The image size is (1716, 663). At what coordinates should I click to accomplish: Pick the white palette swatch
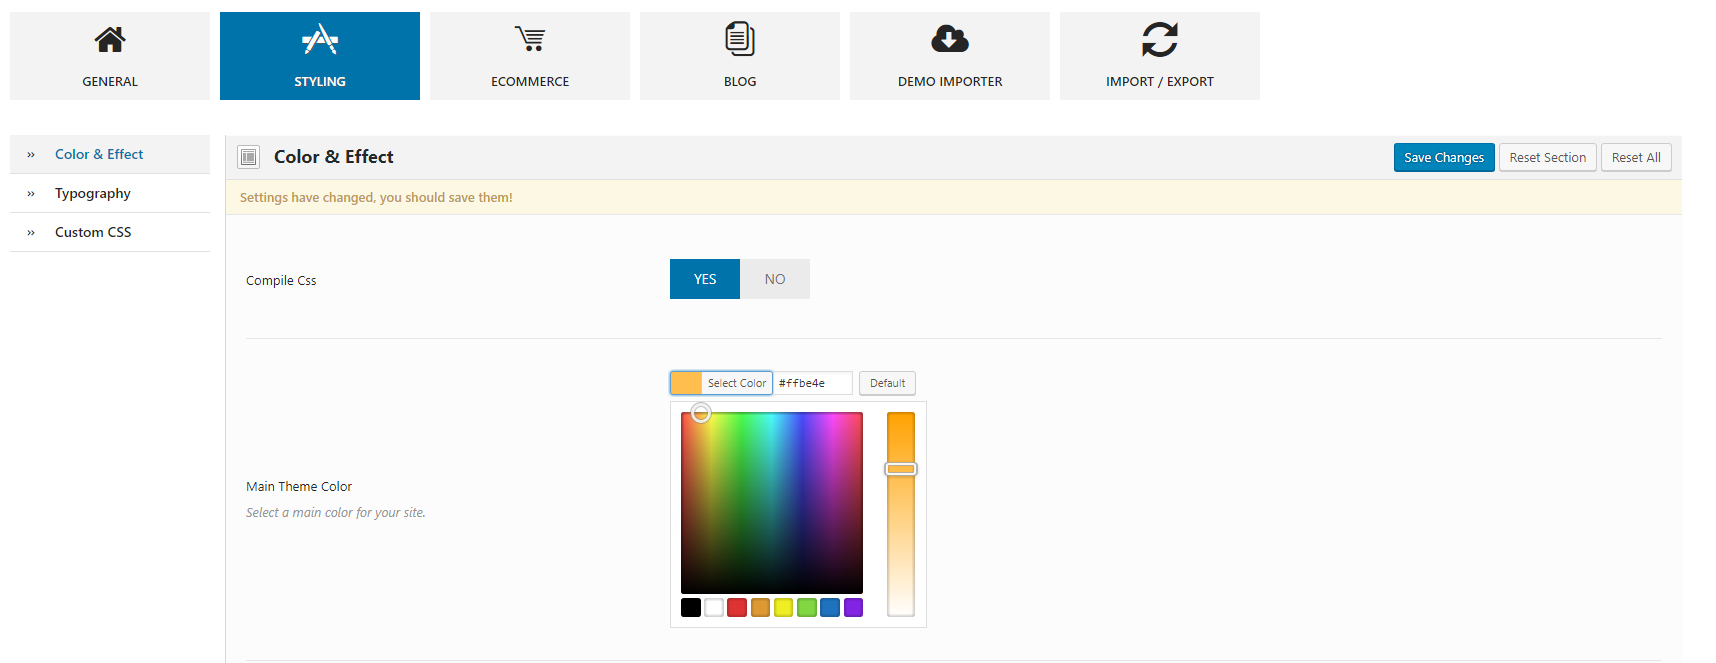click(x=714, y=607)
